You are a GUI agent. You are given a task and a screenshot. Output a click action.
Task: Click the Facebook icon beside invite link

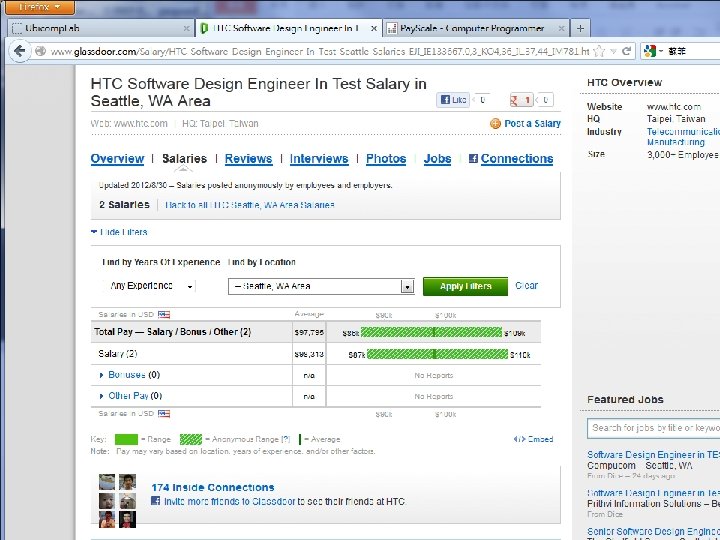pos(156,501)
